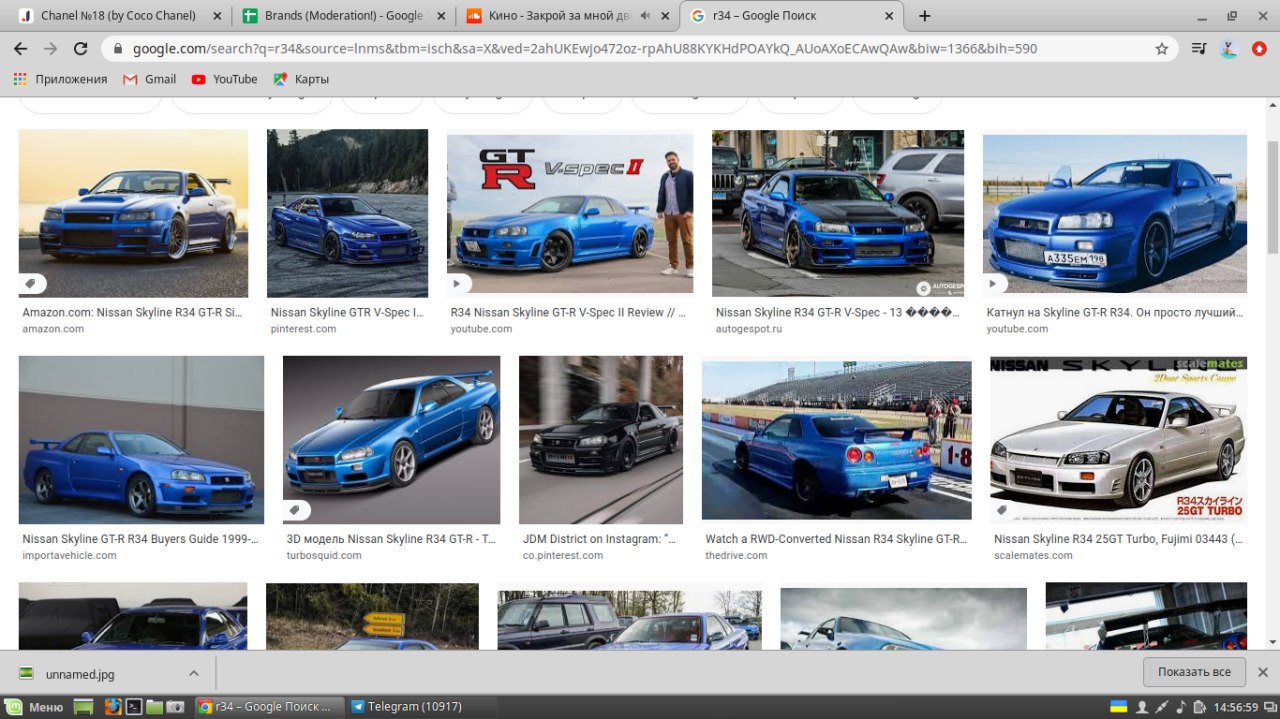Open a new tab with the plus button
Screen dimensions: 1280x719
[924, 16]
